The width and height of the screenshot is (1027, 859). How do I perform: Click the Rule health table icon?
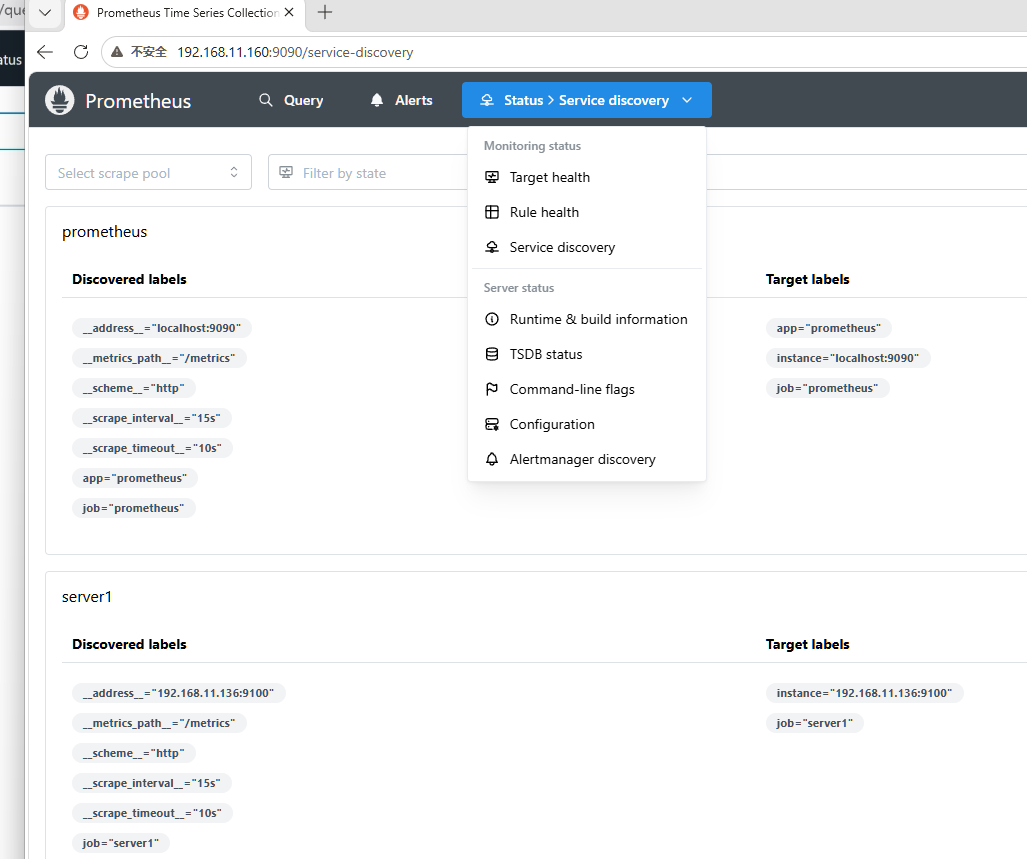(x=492, y=212)
